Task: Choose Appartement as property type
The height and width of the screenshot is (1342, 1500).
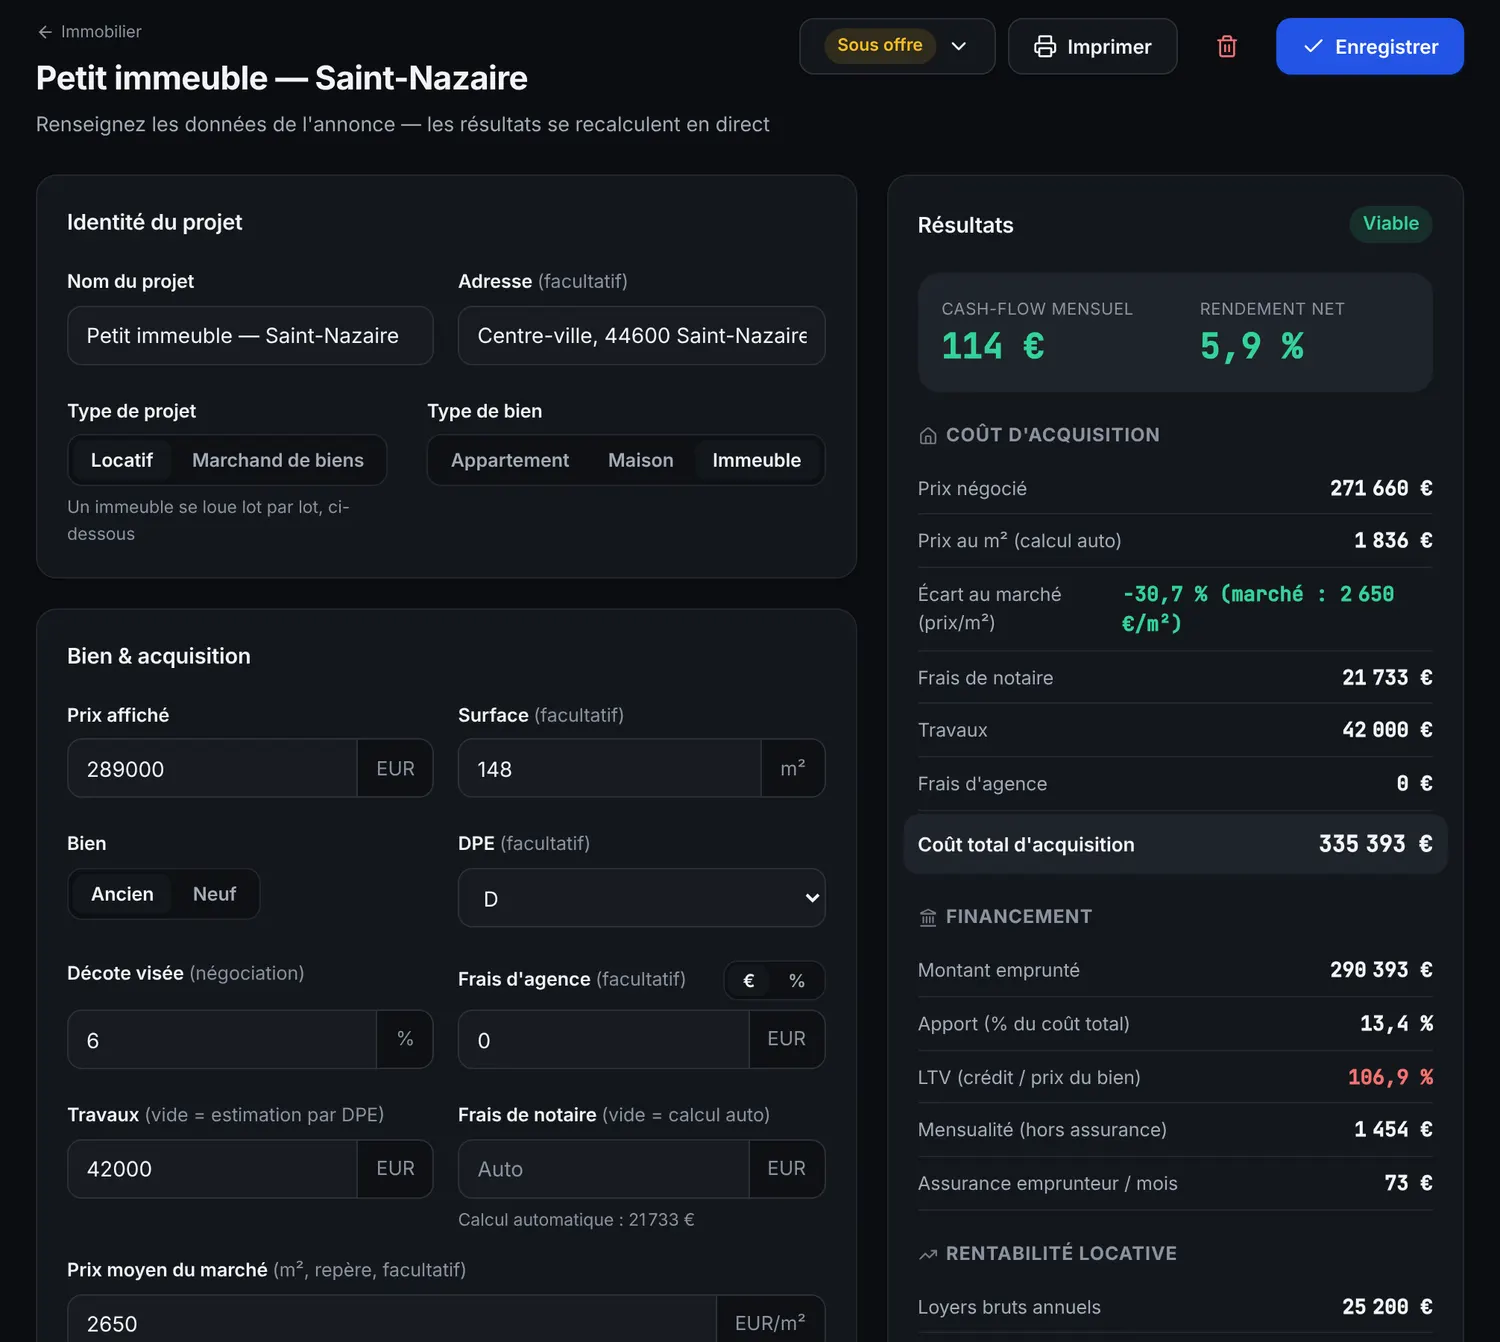Action: click(x=510, y=460)
